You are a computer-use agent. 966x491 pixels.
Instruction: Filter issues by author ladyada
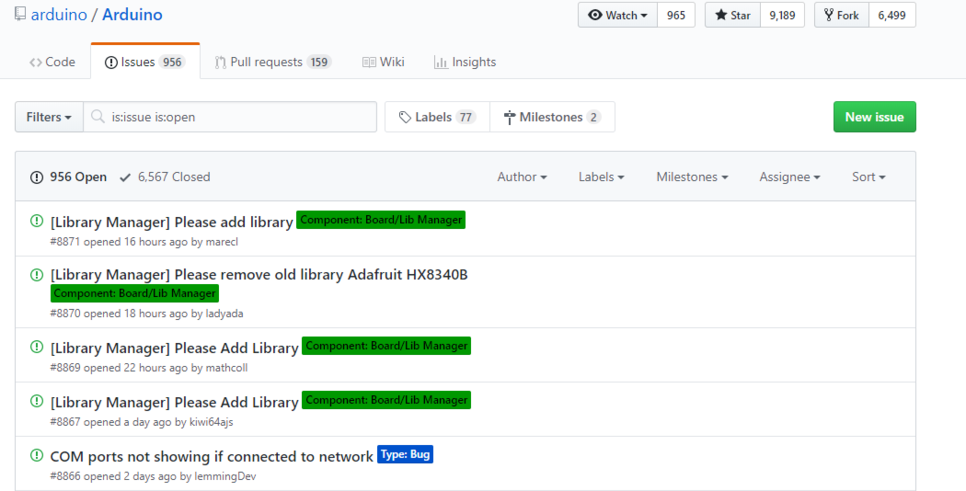pyautogui.click(x=224, y=314)
